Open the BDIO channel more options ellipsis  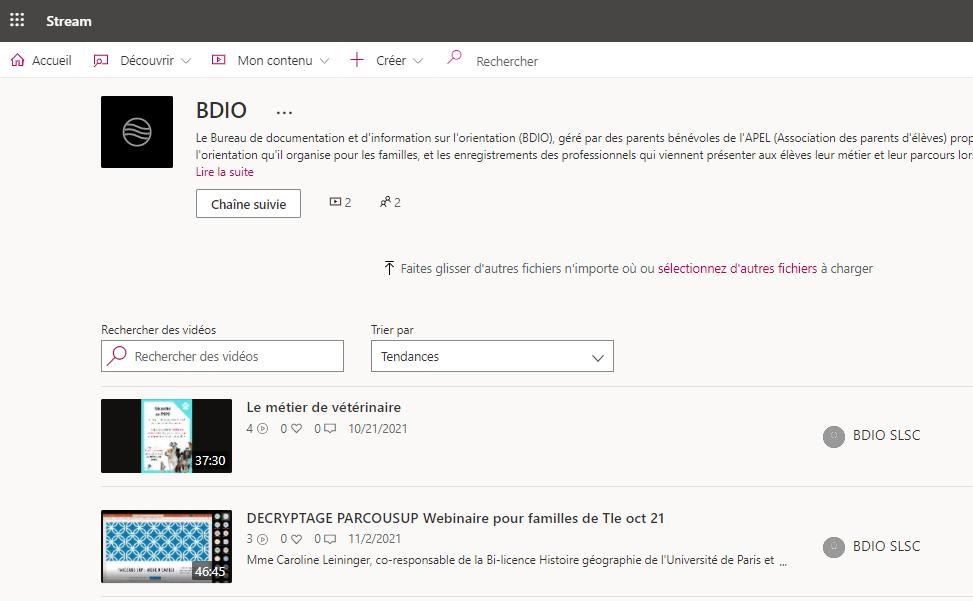(x=284, y=112)
